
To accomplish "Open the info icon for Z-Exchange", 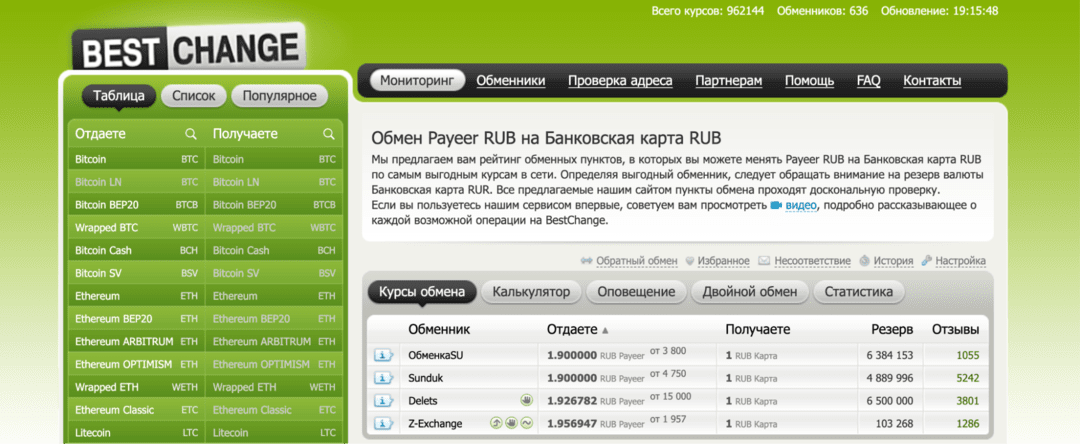I will tap(383, 423).
